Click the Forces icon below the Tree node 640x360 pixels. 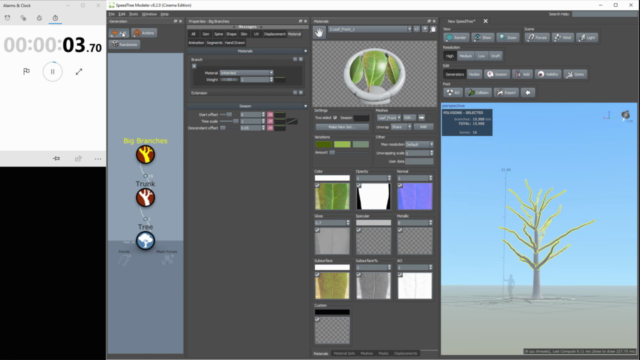[x=124, y=259]
